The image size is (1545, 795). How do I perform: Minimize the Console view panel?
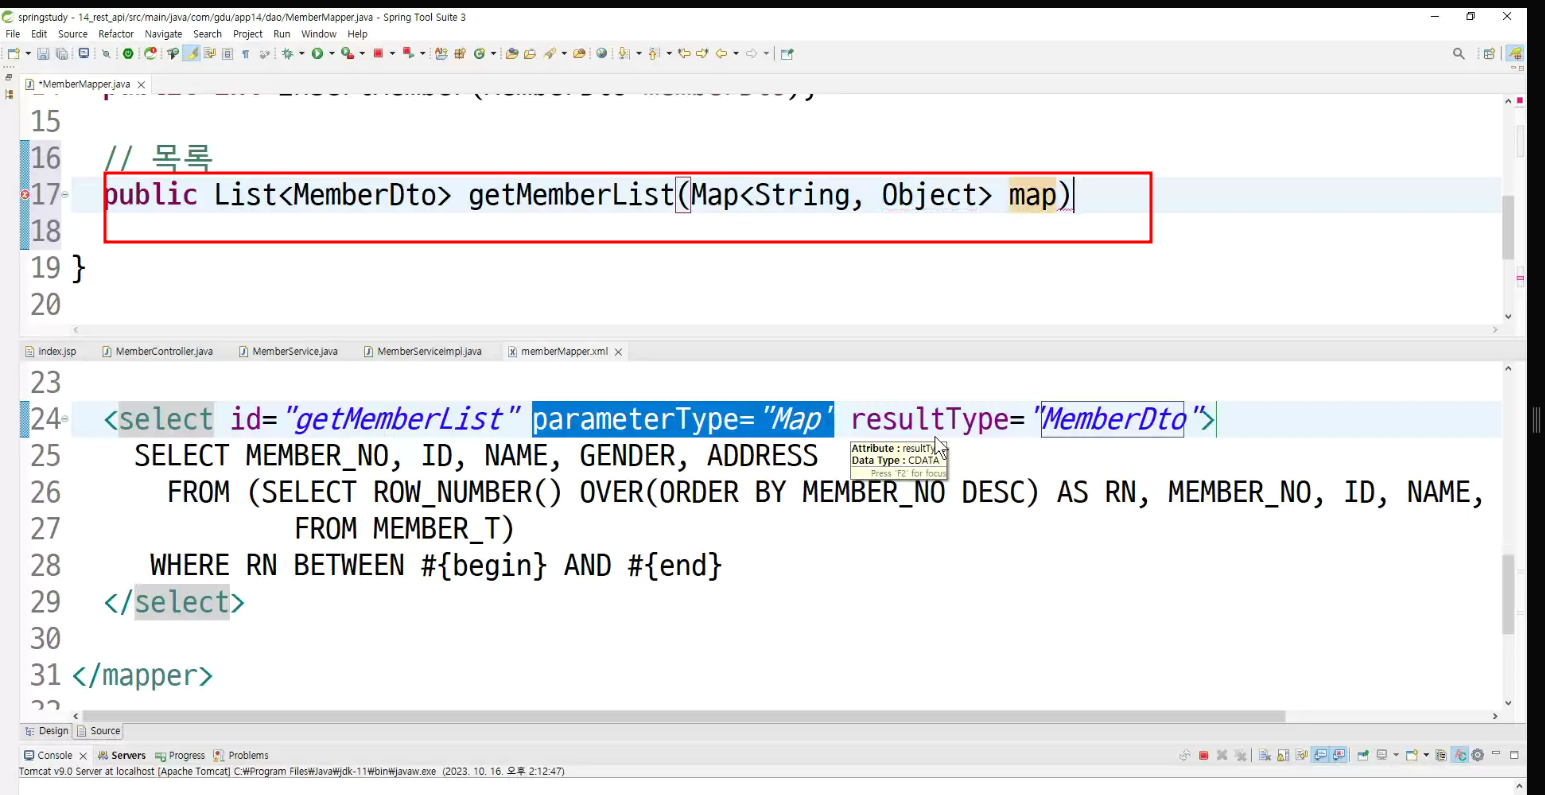coord(1497,755)
